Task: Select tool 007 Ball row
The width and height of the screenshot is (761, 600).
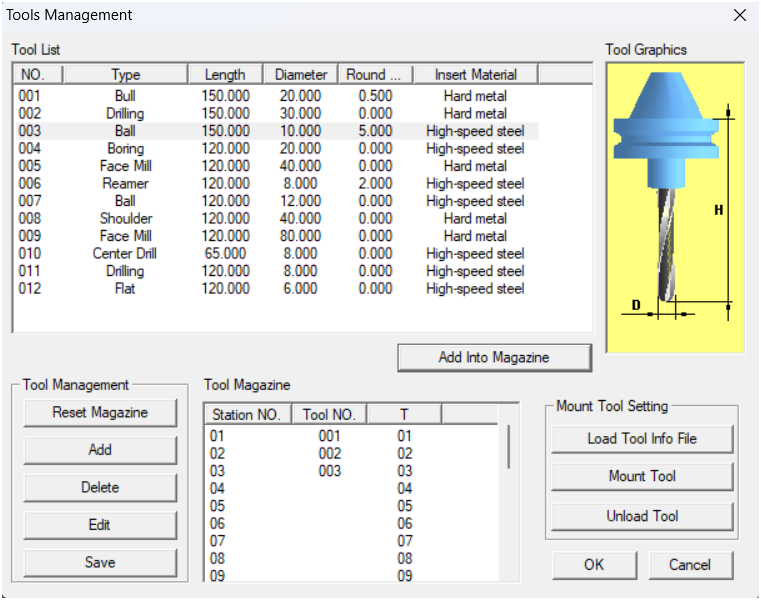Action: coord(277,201)
